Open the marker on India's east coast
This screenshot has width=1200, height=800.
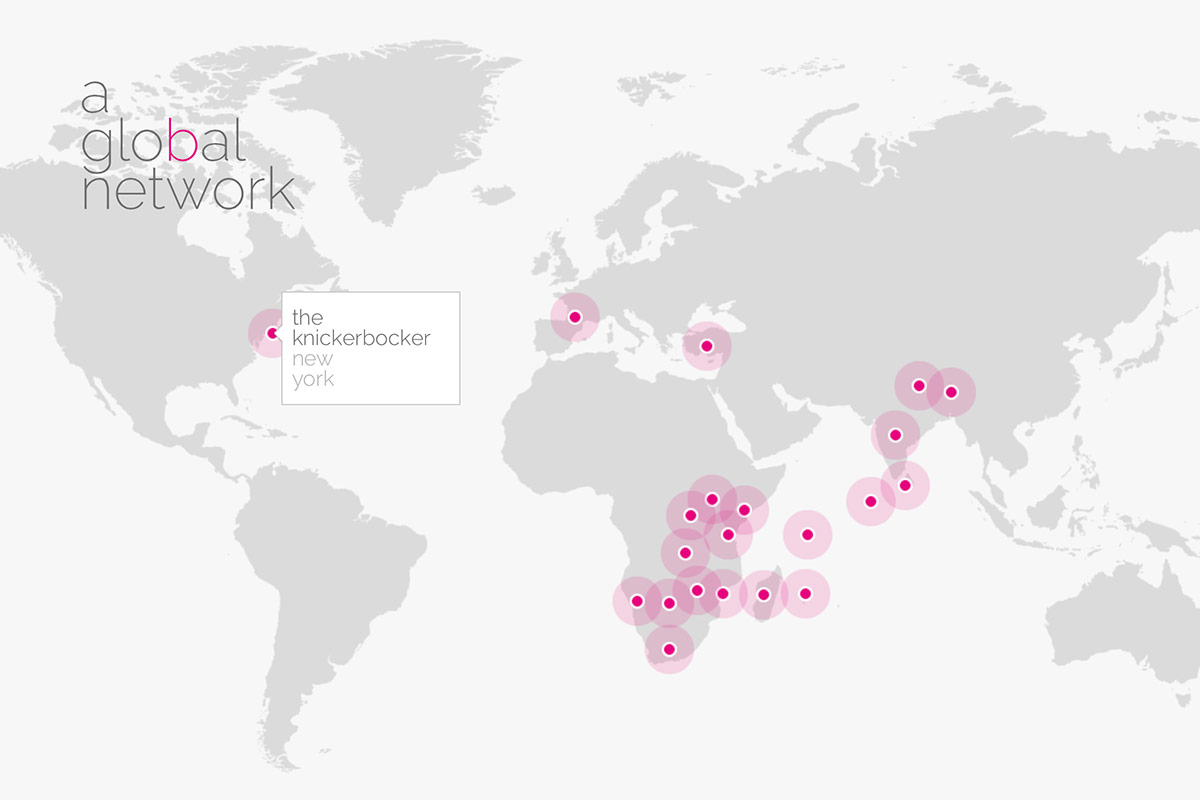point(895,435)
